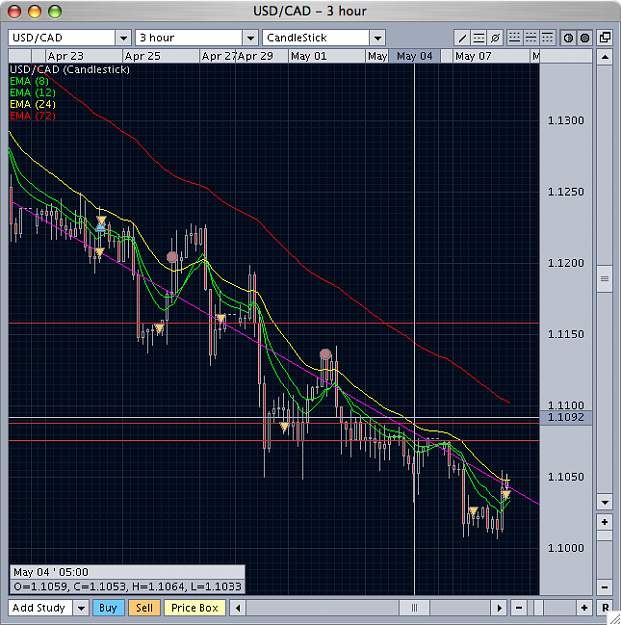Click the orange-blue hourglass trade marker near Apr 24

pyautogui.click(x=101, y=224)
